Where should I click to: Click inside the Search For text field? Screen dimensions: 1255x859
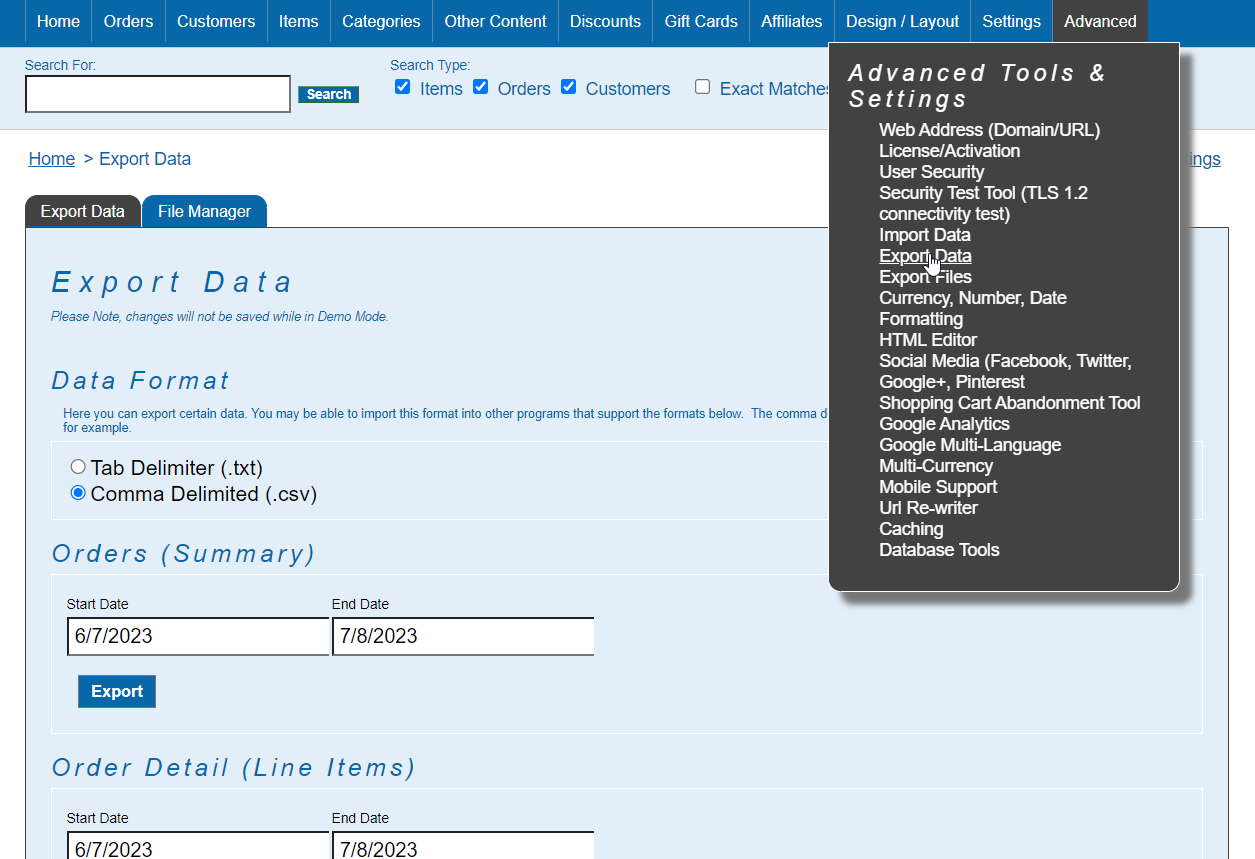(157, 94)
